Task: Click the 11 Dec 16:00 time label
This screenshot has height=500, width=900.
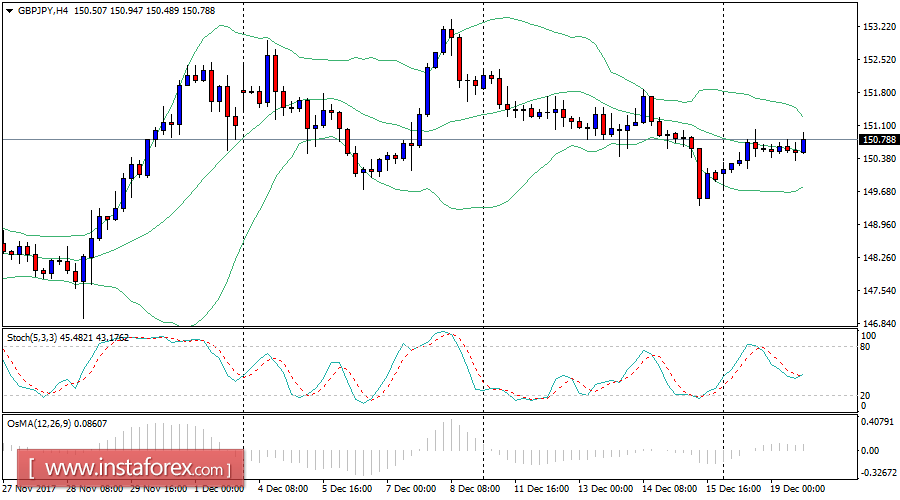Action: point(541,489)
